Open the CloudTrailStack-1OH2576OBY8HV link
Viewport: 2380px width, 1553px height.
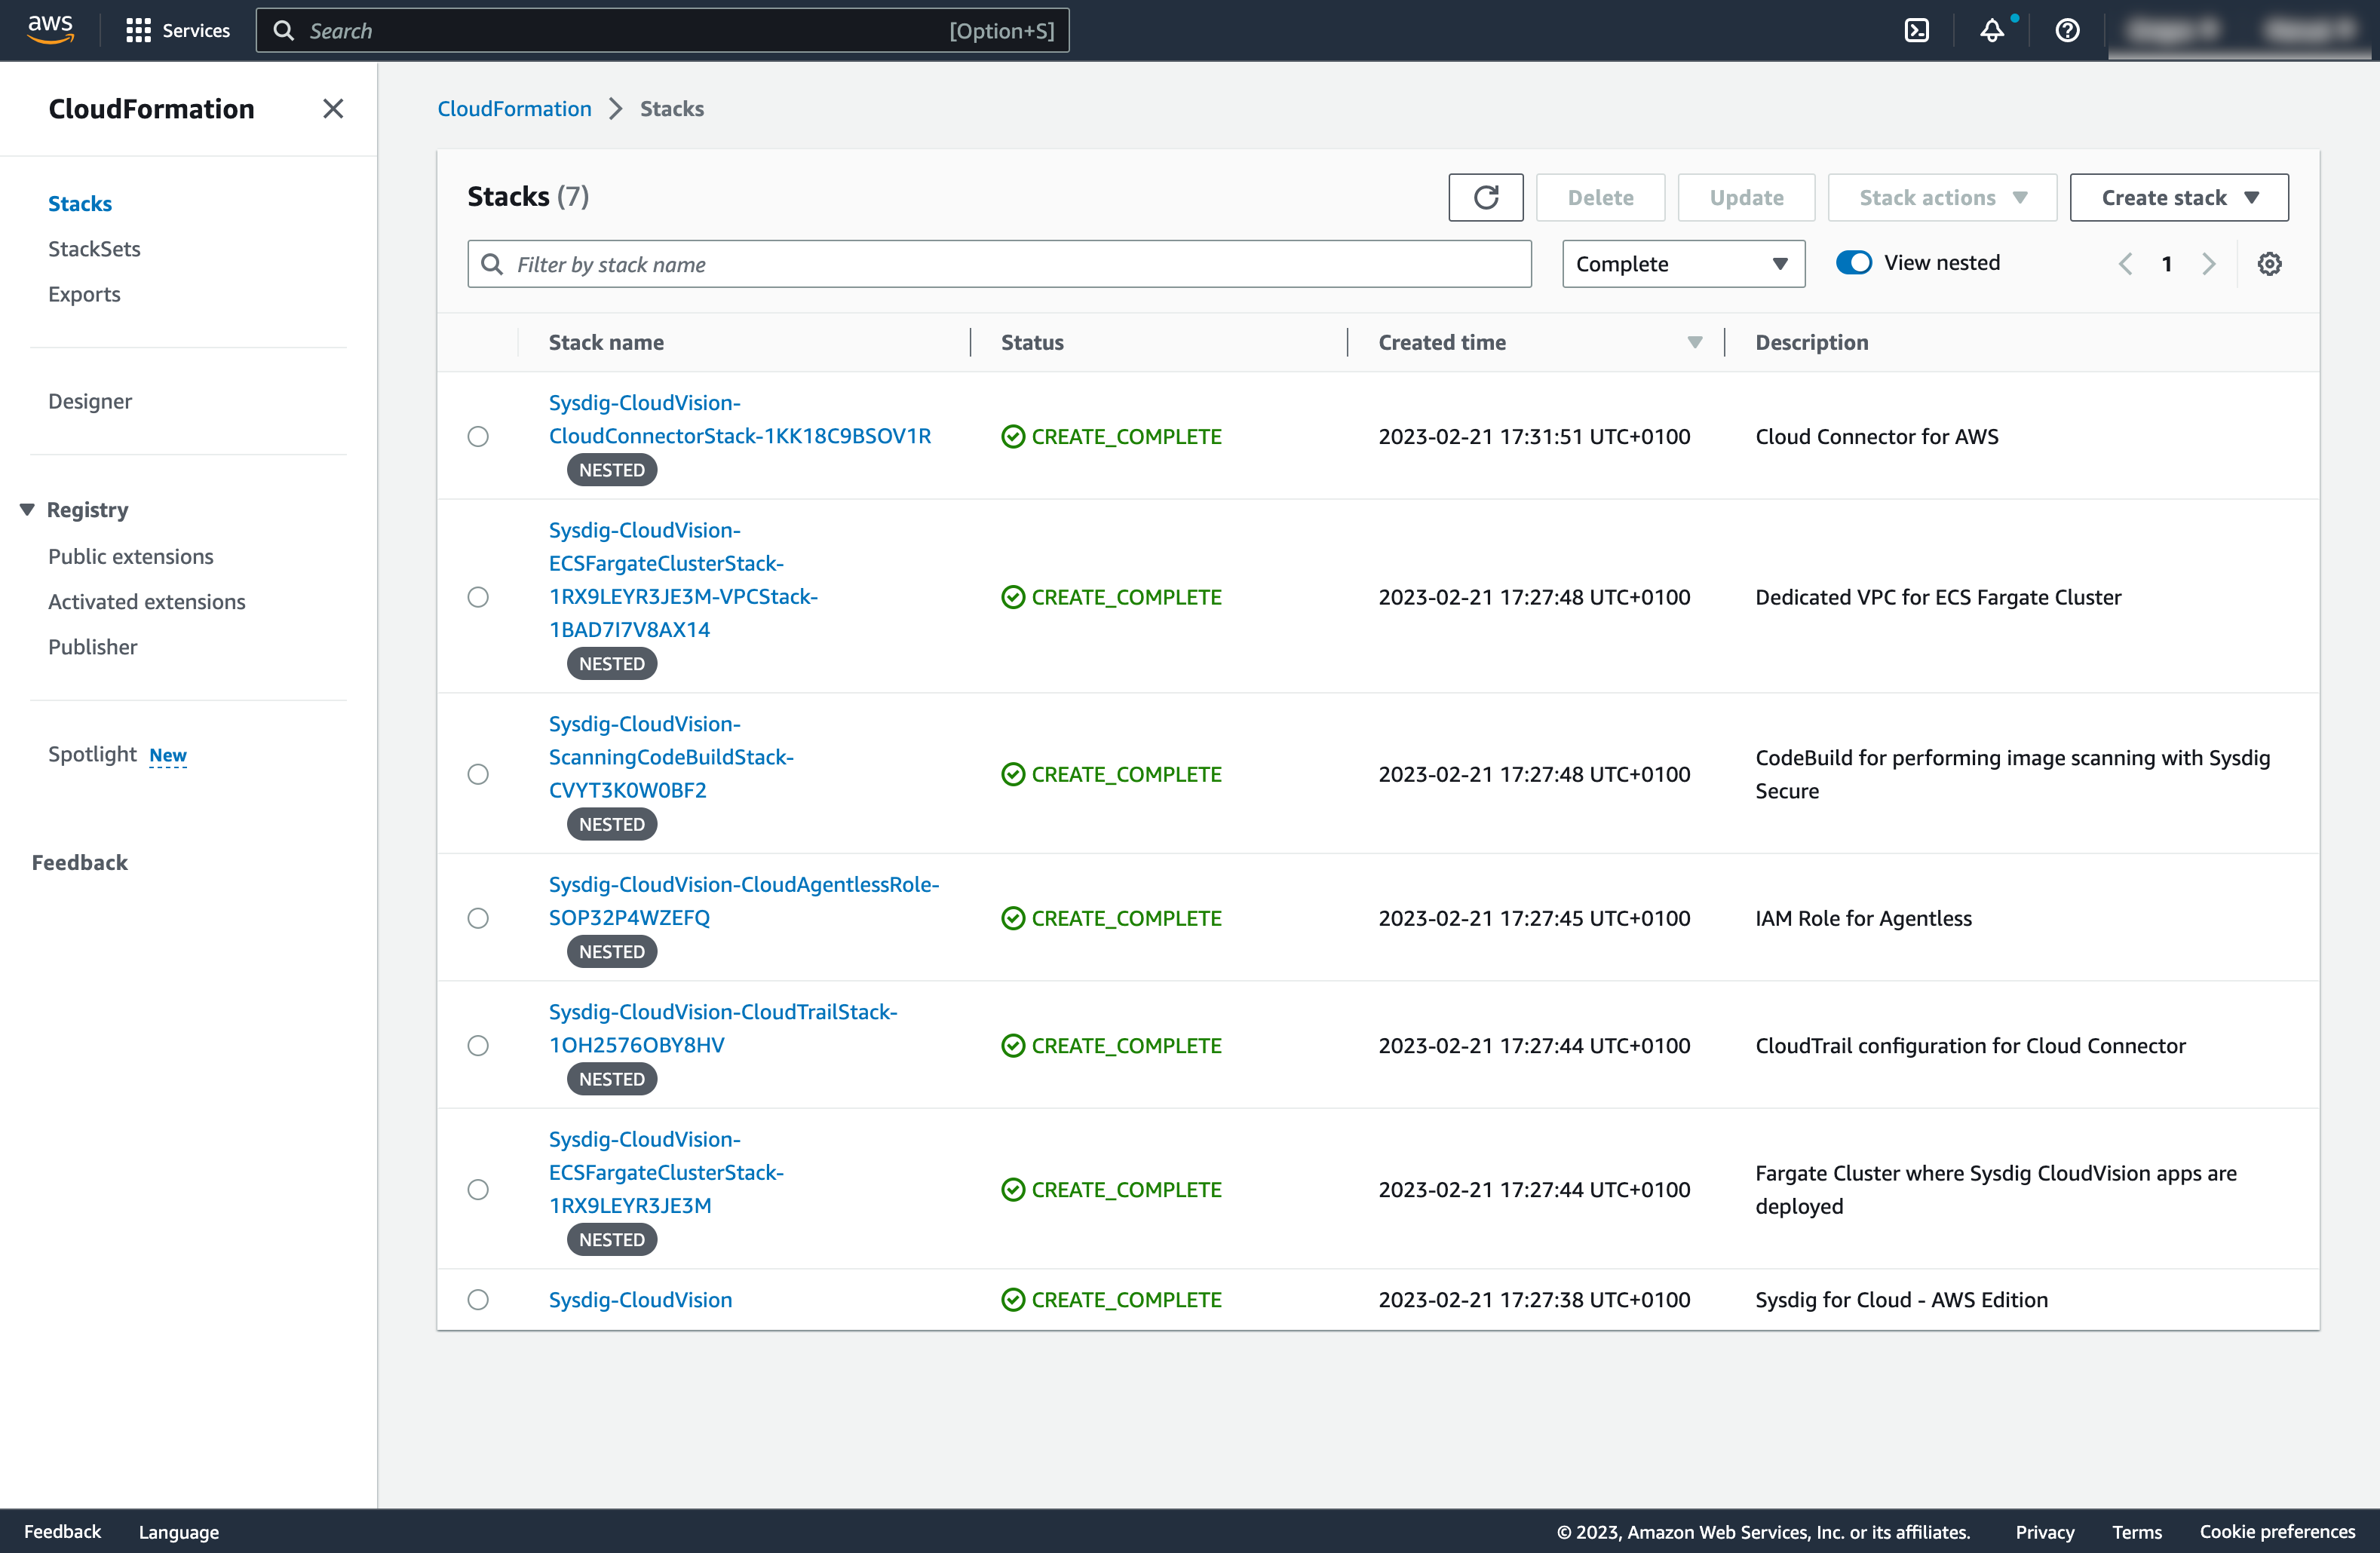click(x=723, y=1028)
